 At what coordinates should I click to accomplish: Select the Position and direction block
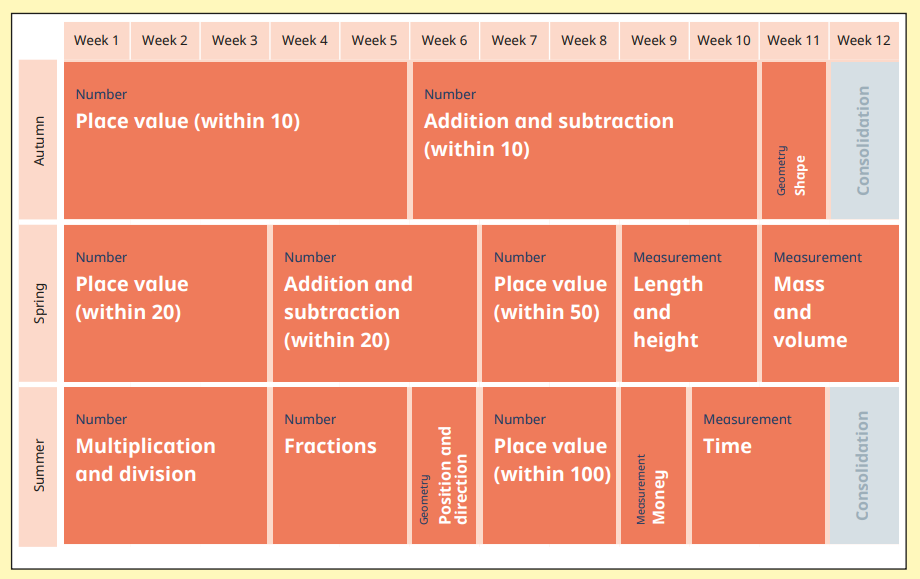tap(444, 465)
